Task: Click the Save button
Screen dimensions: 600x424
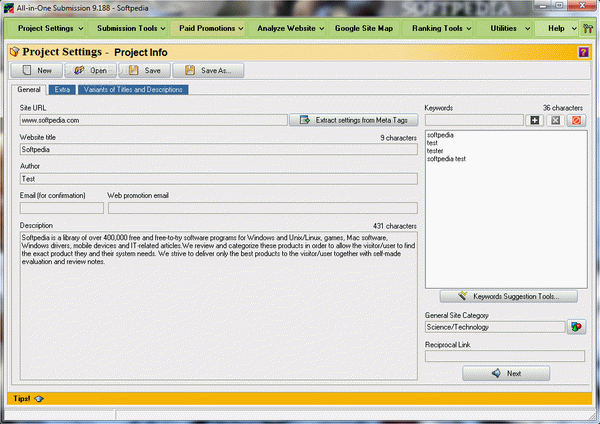Action: [x=145, y=70]
